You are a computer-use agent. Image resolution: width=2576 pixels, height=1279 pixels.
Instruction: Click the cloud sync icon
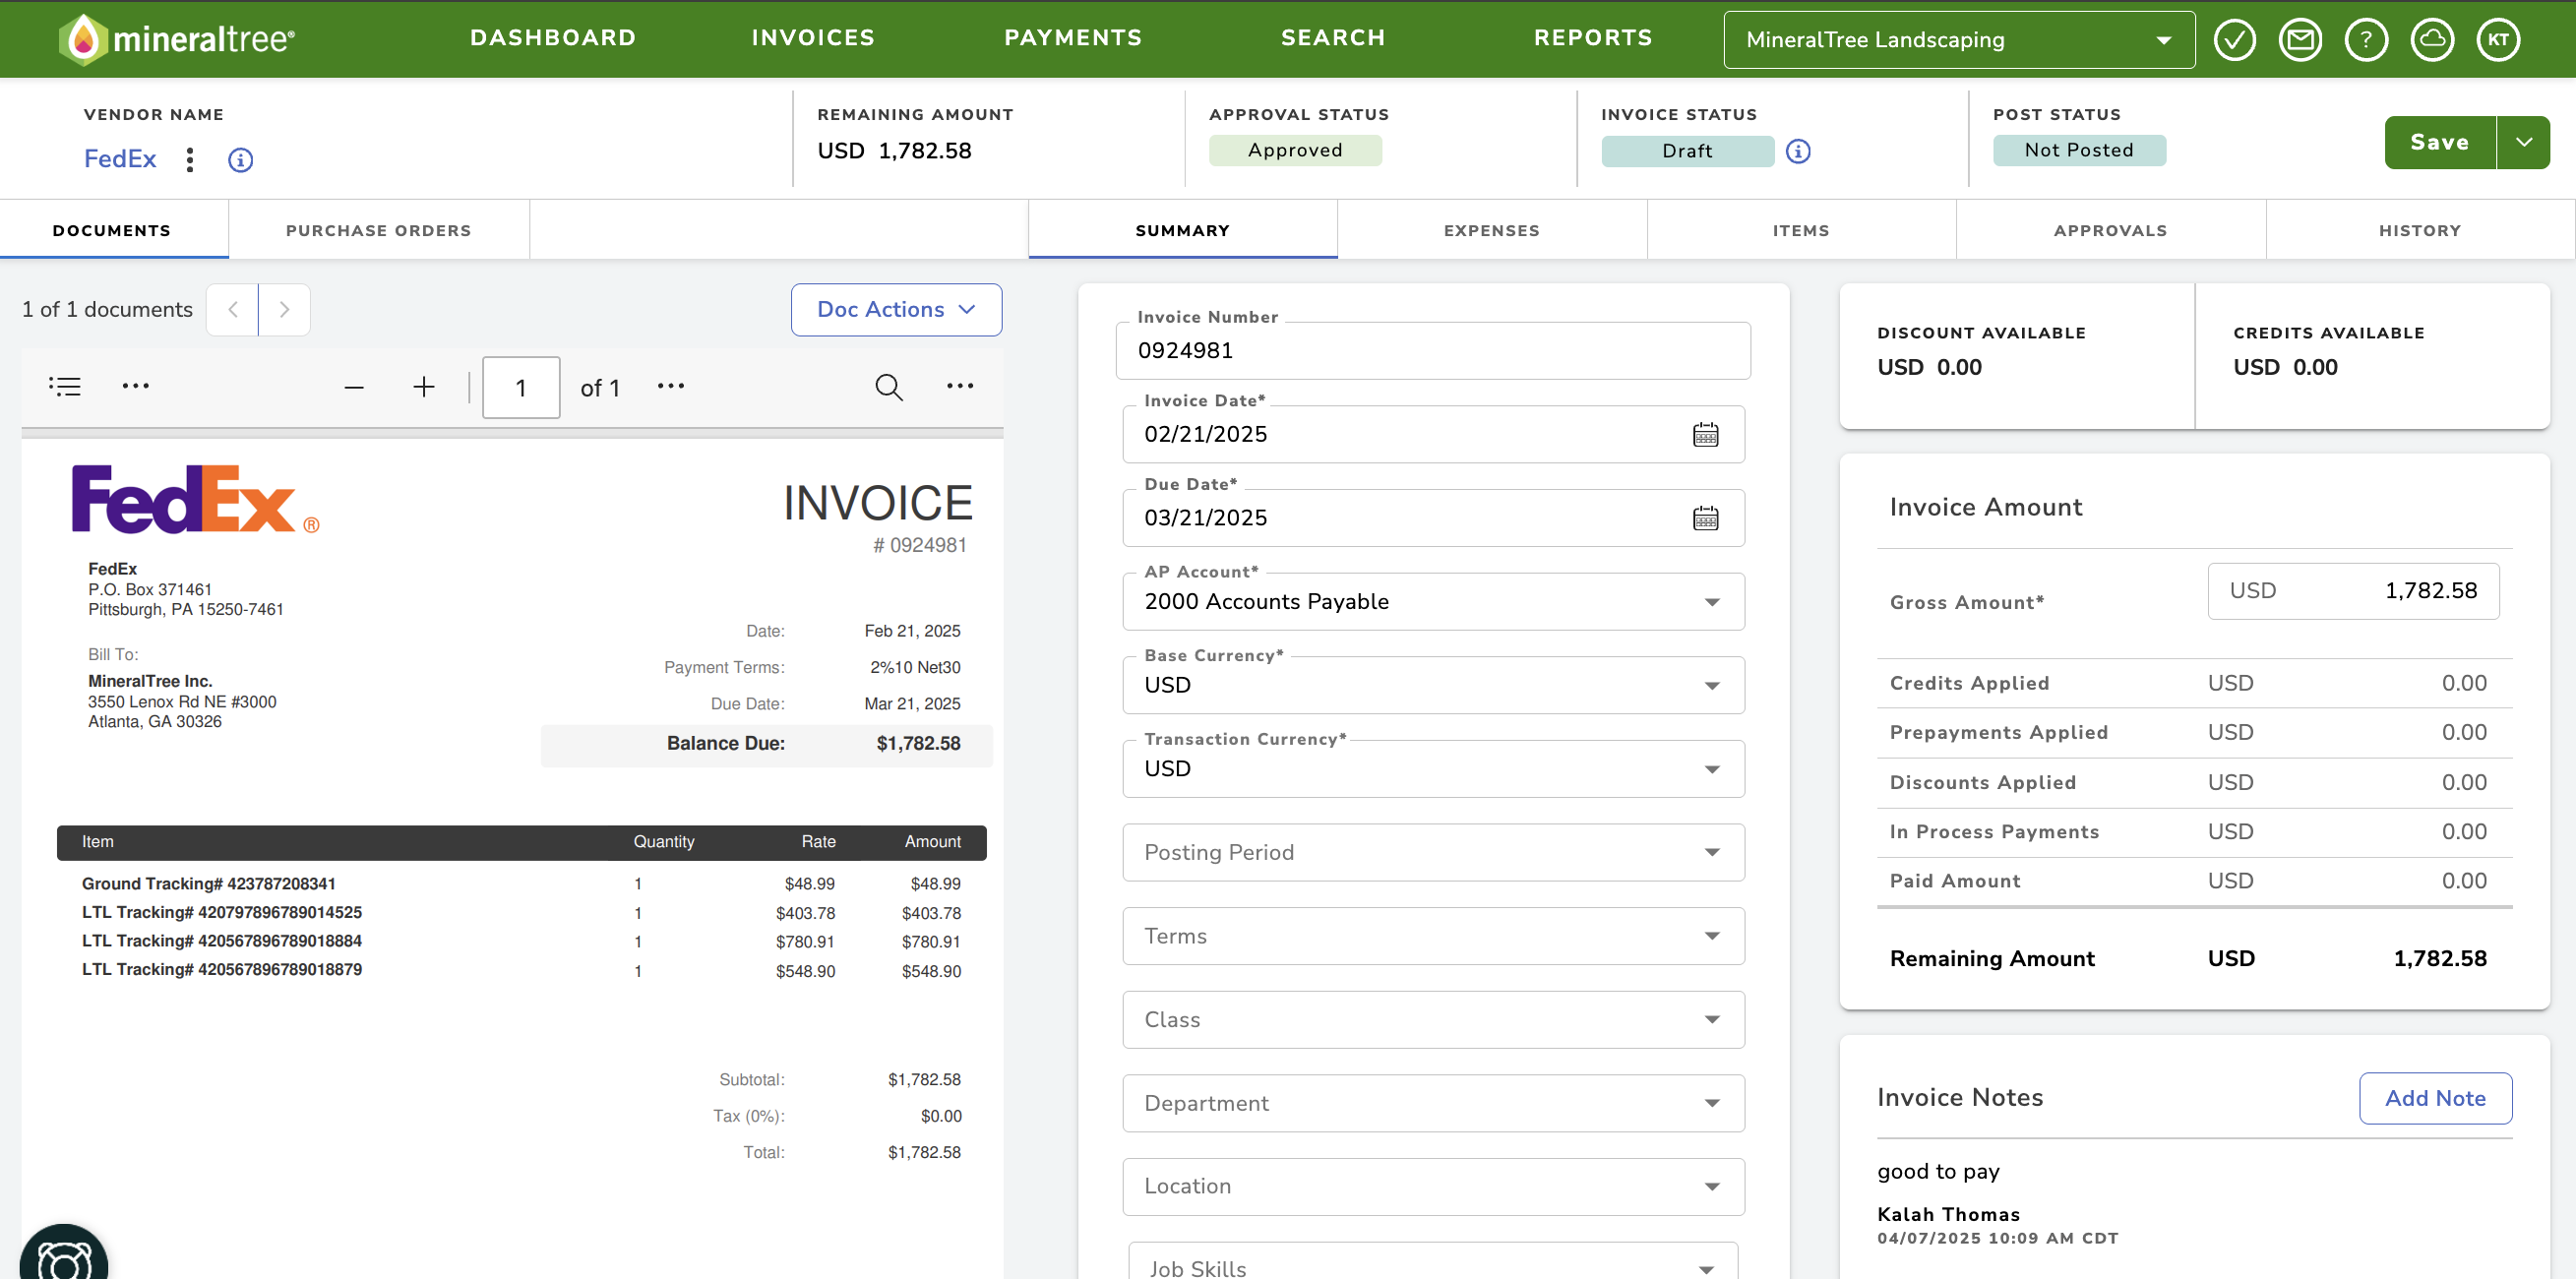click(2432, 40)
